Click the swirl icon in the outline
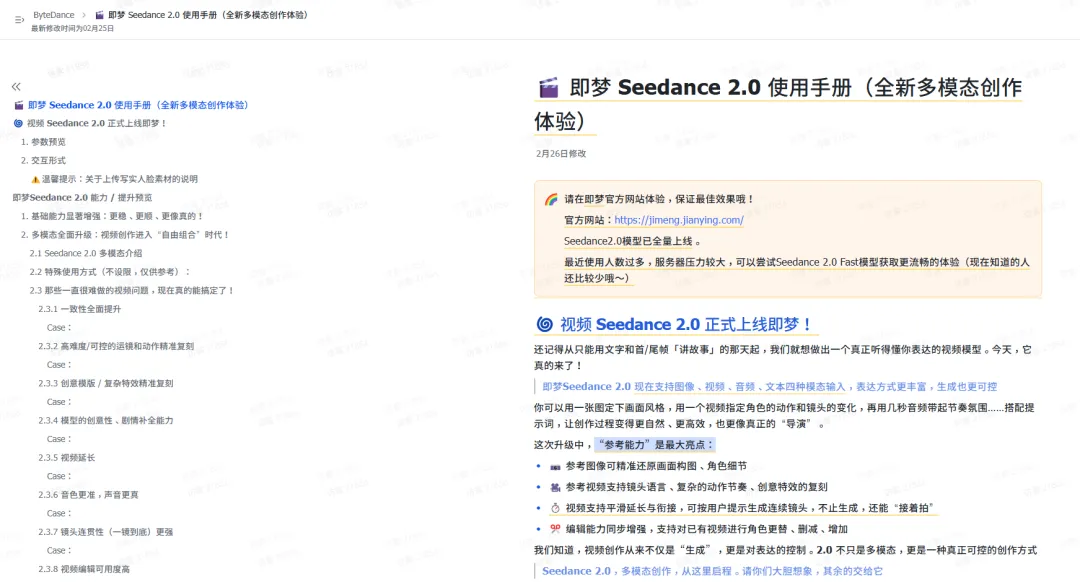 pos(19,123)
